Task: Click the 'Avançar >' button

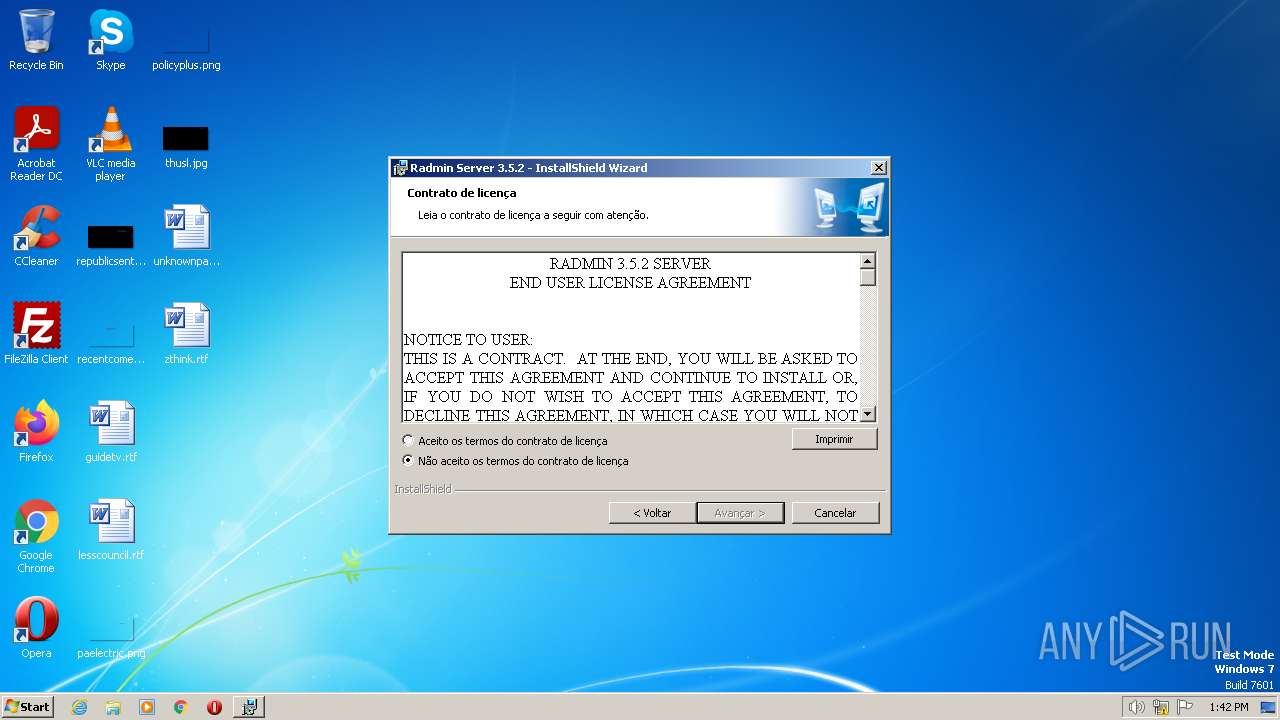Action: click(740, 513)
